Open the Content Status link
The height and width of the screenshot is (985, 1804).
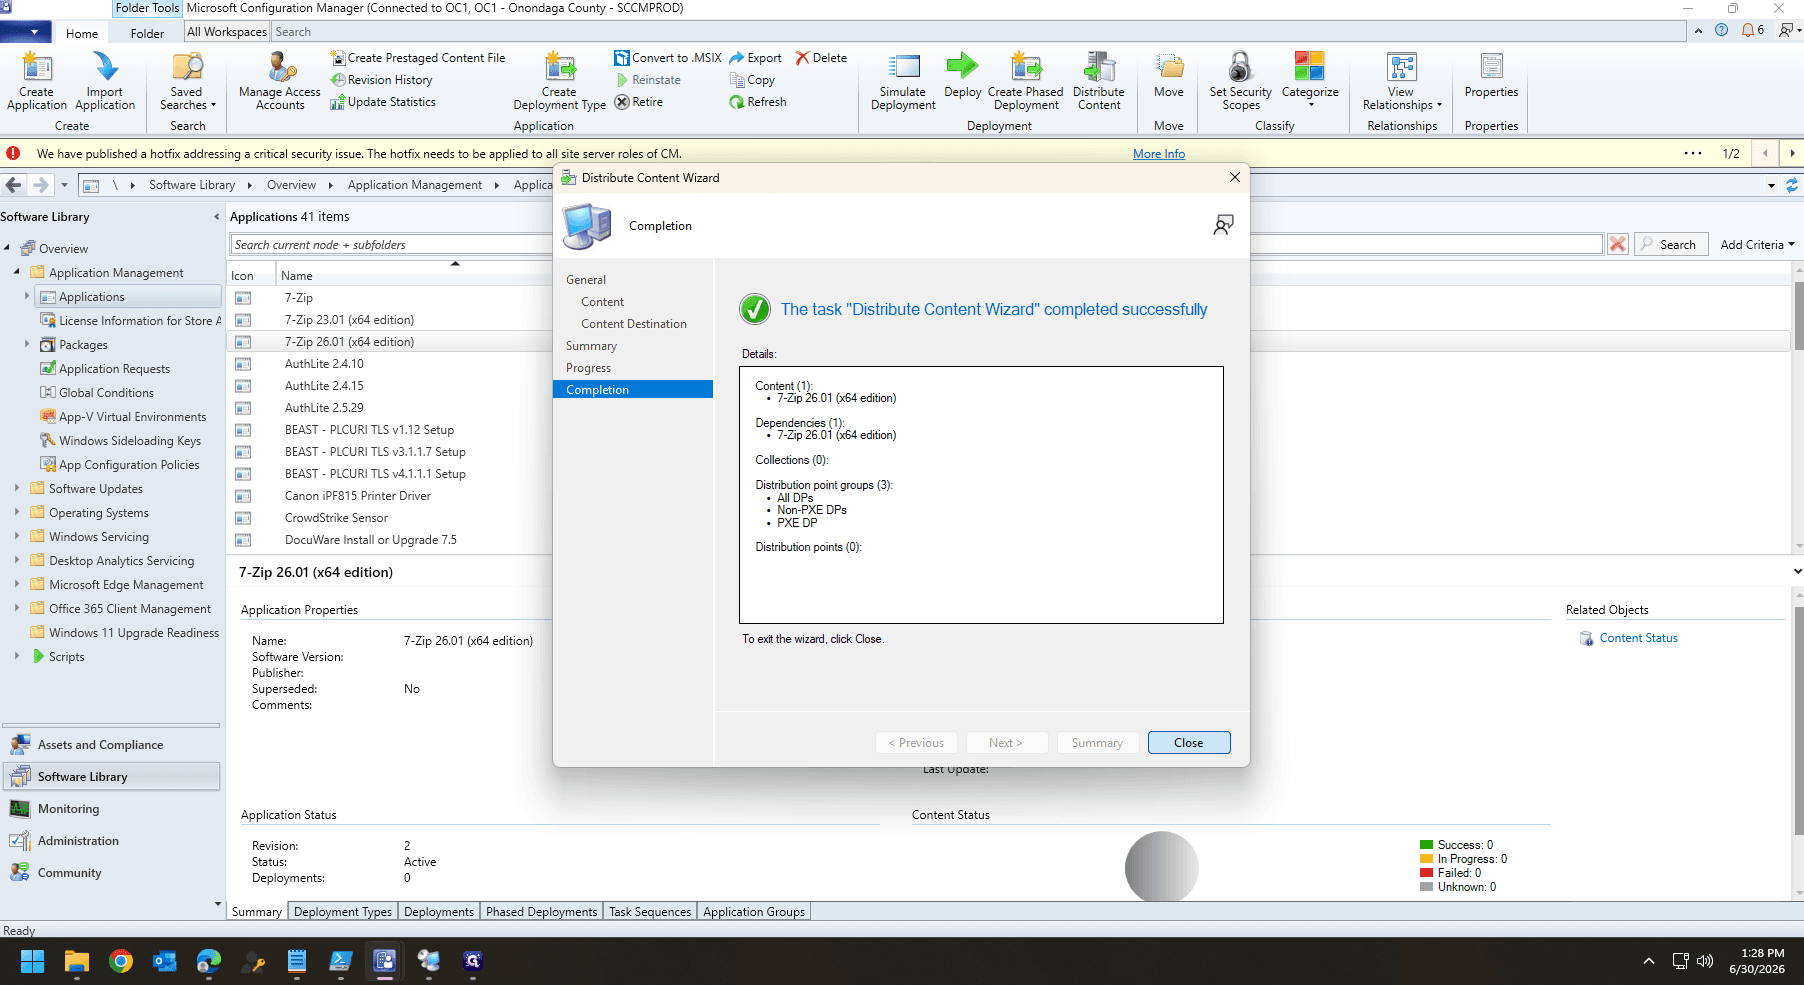[1638, 638]
